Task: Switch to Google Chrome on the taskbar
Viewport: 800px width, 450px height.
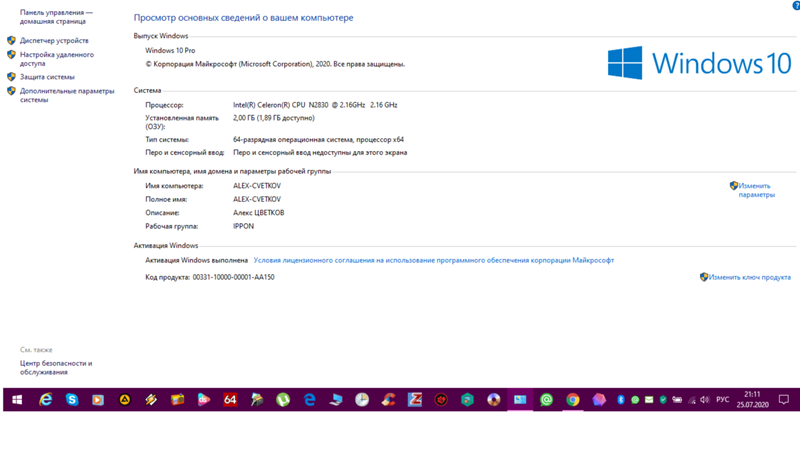Action: click(573, 400)
